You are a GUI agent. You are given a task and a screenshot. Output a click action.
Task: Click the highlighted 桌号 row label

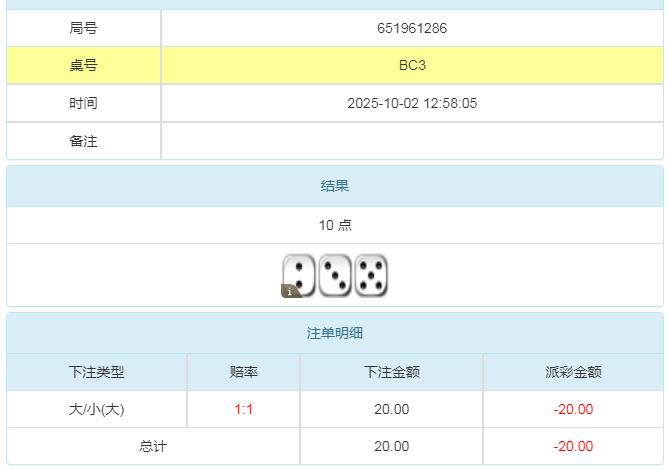tap(84, 65)
